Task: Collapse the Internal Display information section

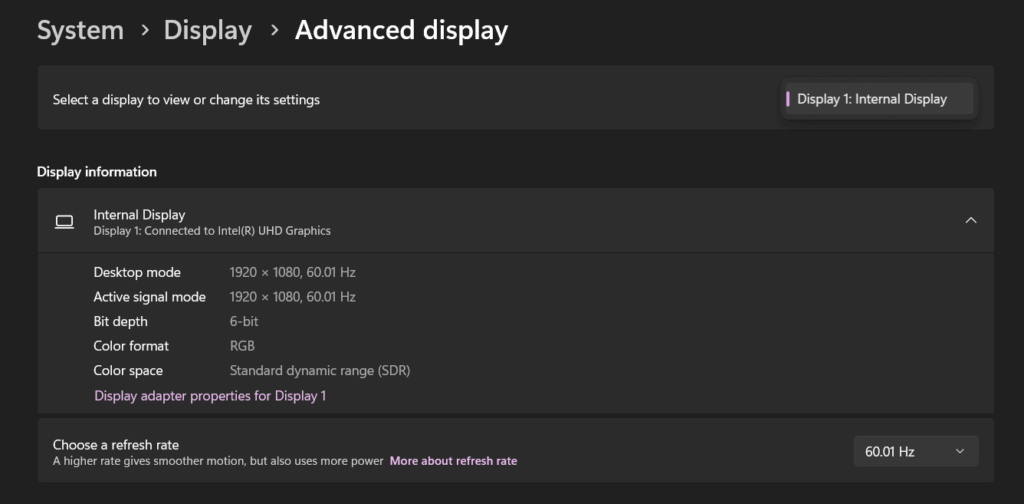Action: coord(970,221)
